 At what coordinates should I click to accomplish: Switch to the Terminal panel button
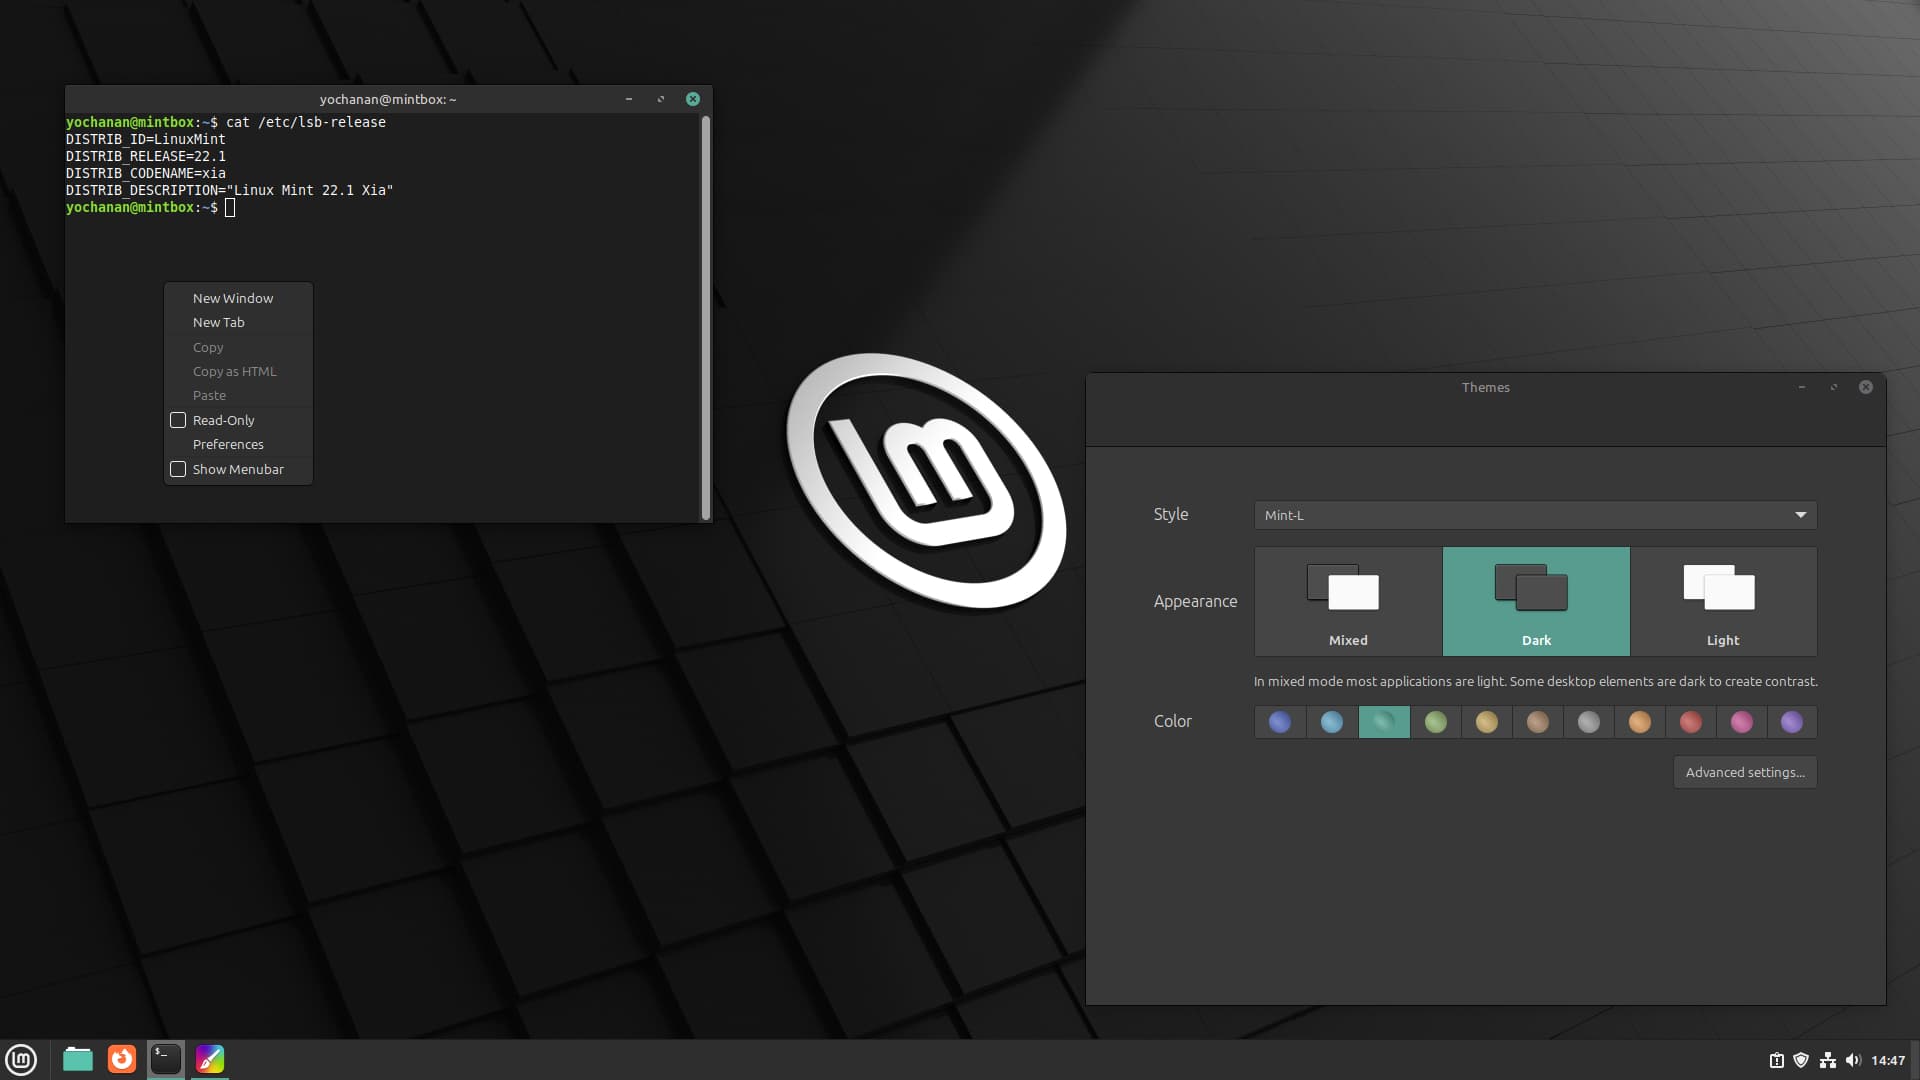[166, 1059]
